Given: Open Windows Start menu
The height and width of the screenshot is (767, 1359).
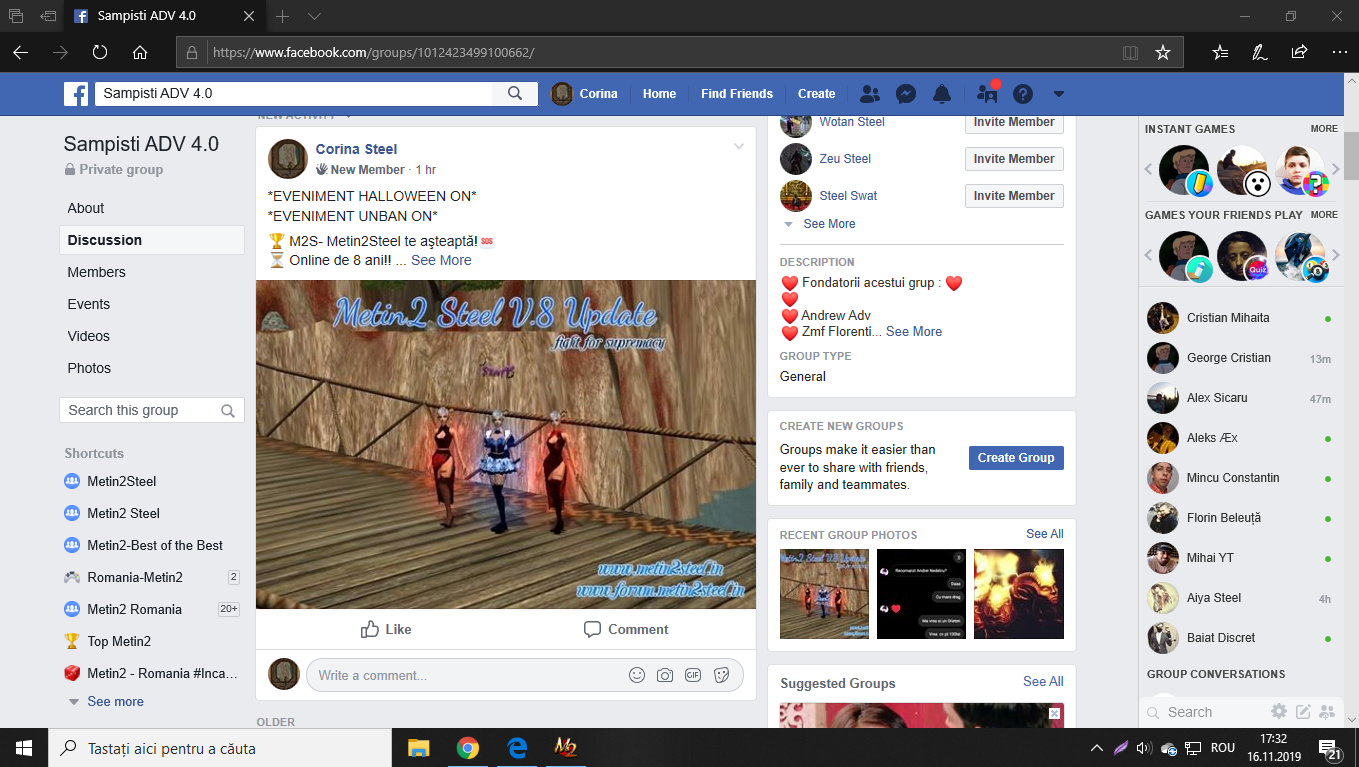Looking at the screenshot, I should pos(24,748).
